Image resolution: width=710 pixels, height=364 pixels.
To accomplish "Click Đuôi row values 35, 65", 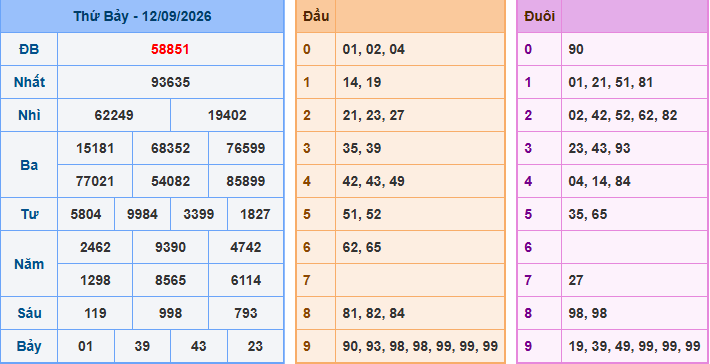I will click(x=587, y=214).
